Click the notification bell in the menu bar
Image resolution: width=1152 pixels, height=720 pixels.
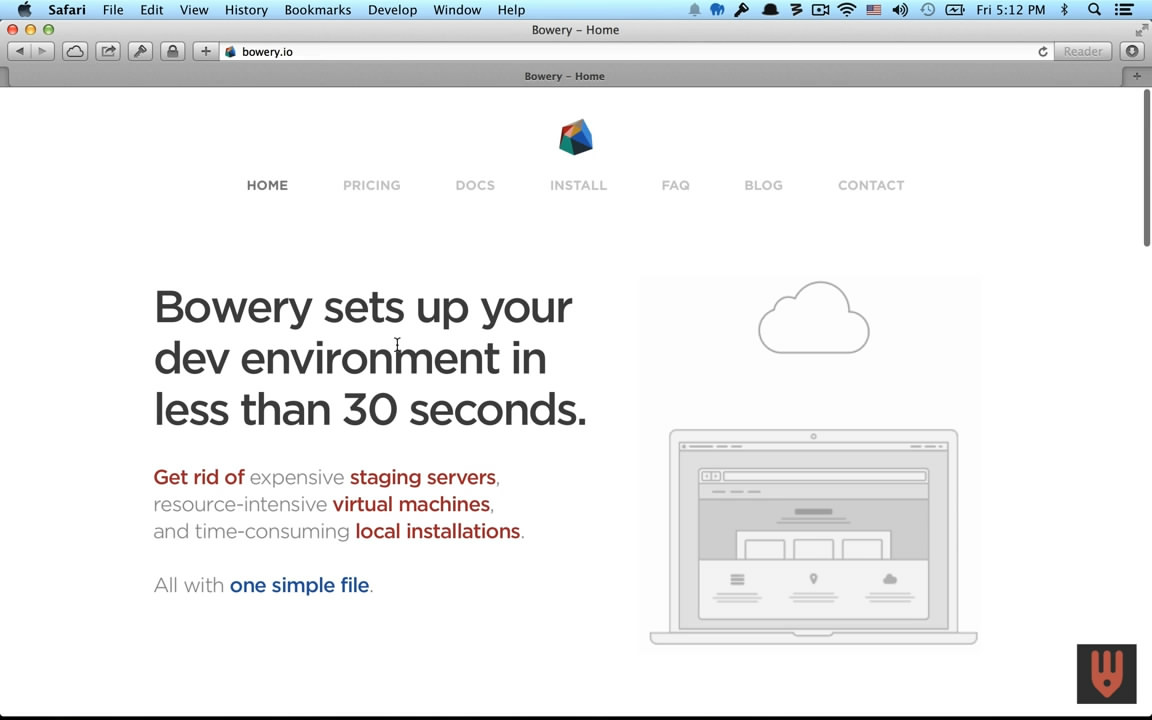(x=694, y=10)
